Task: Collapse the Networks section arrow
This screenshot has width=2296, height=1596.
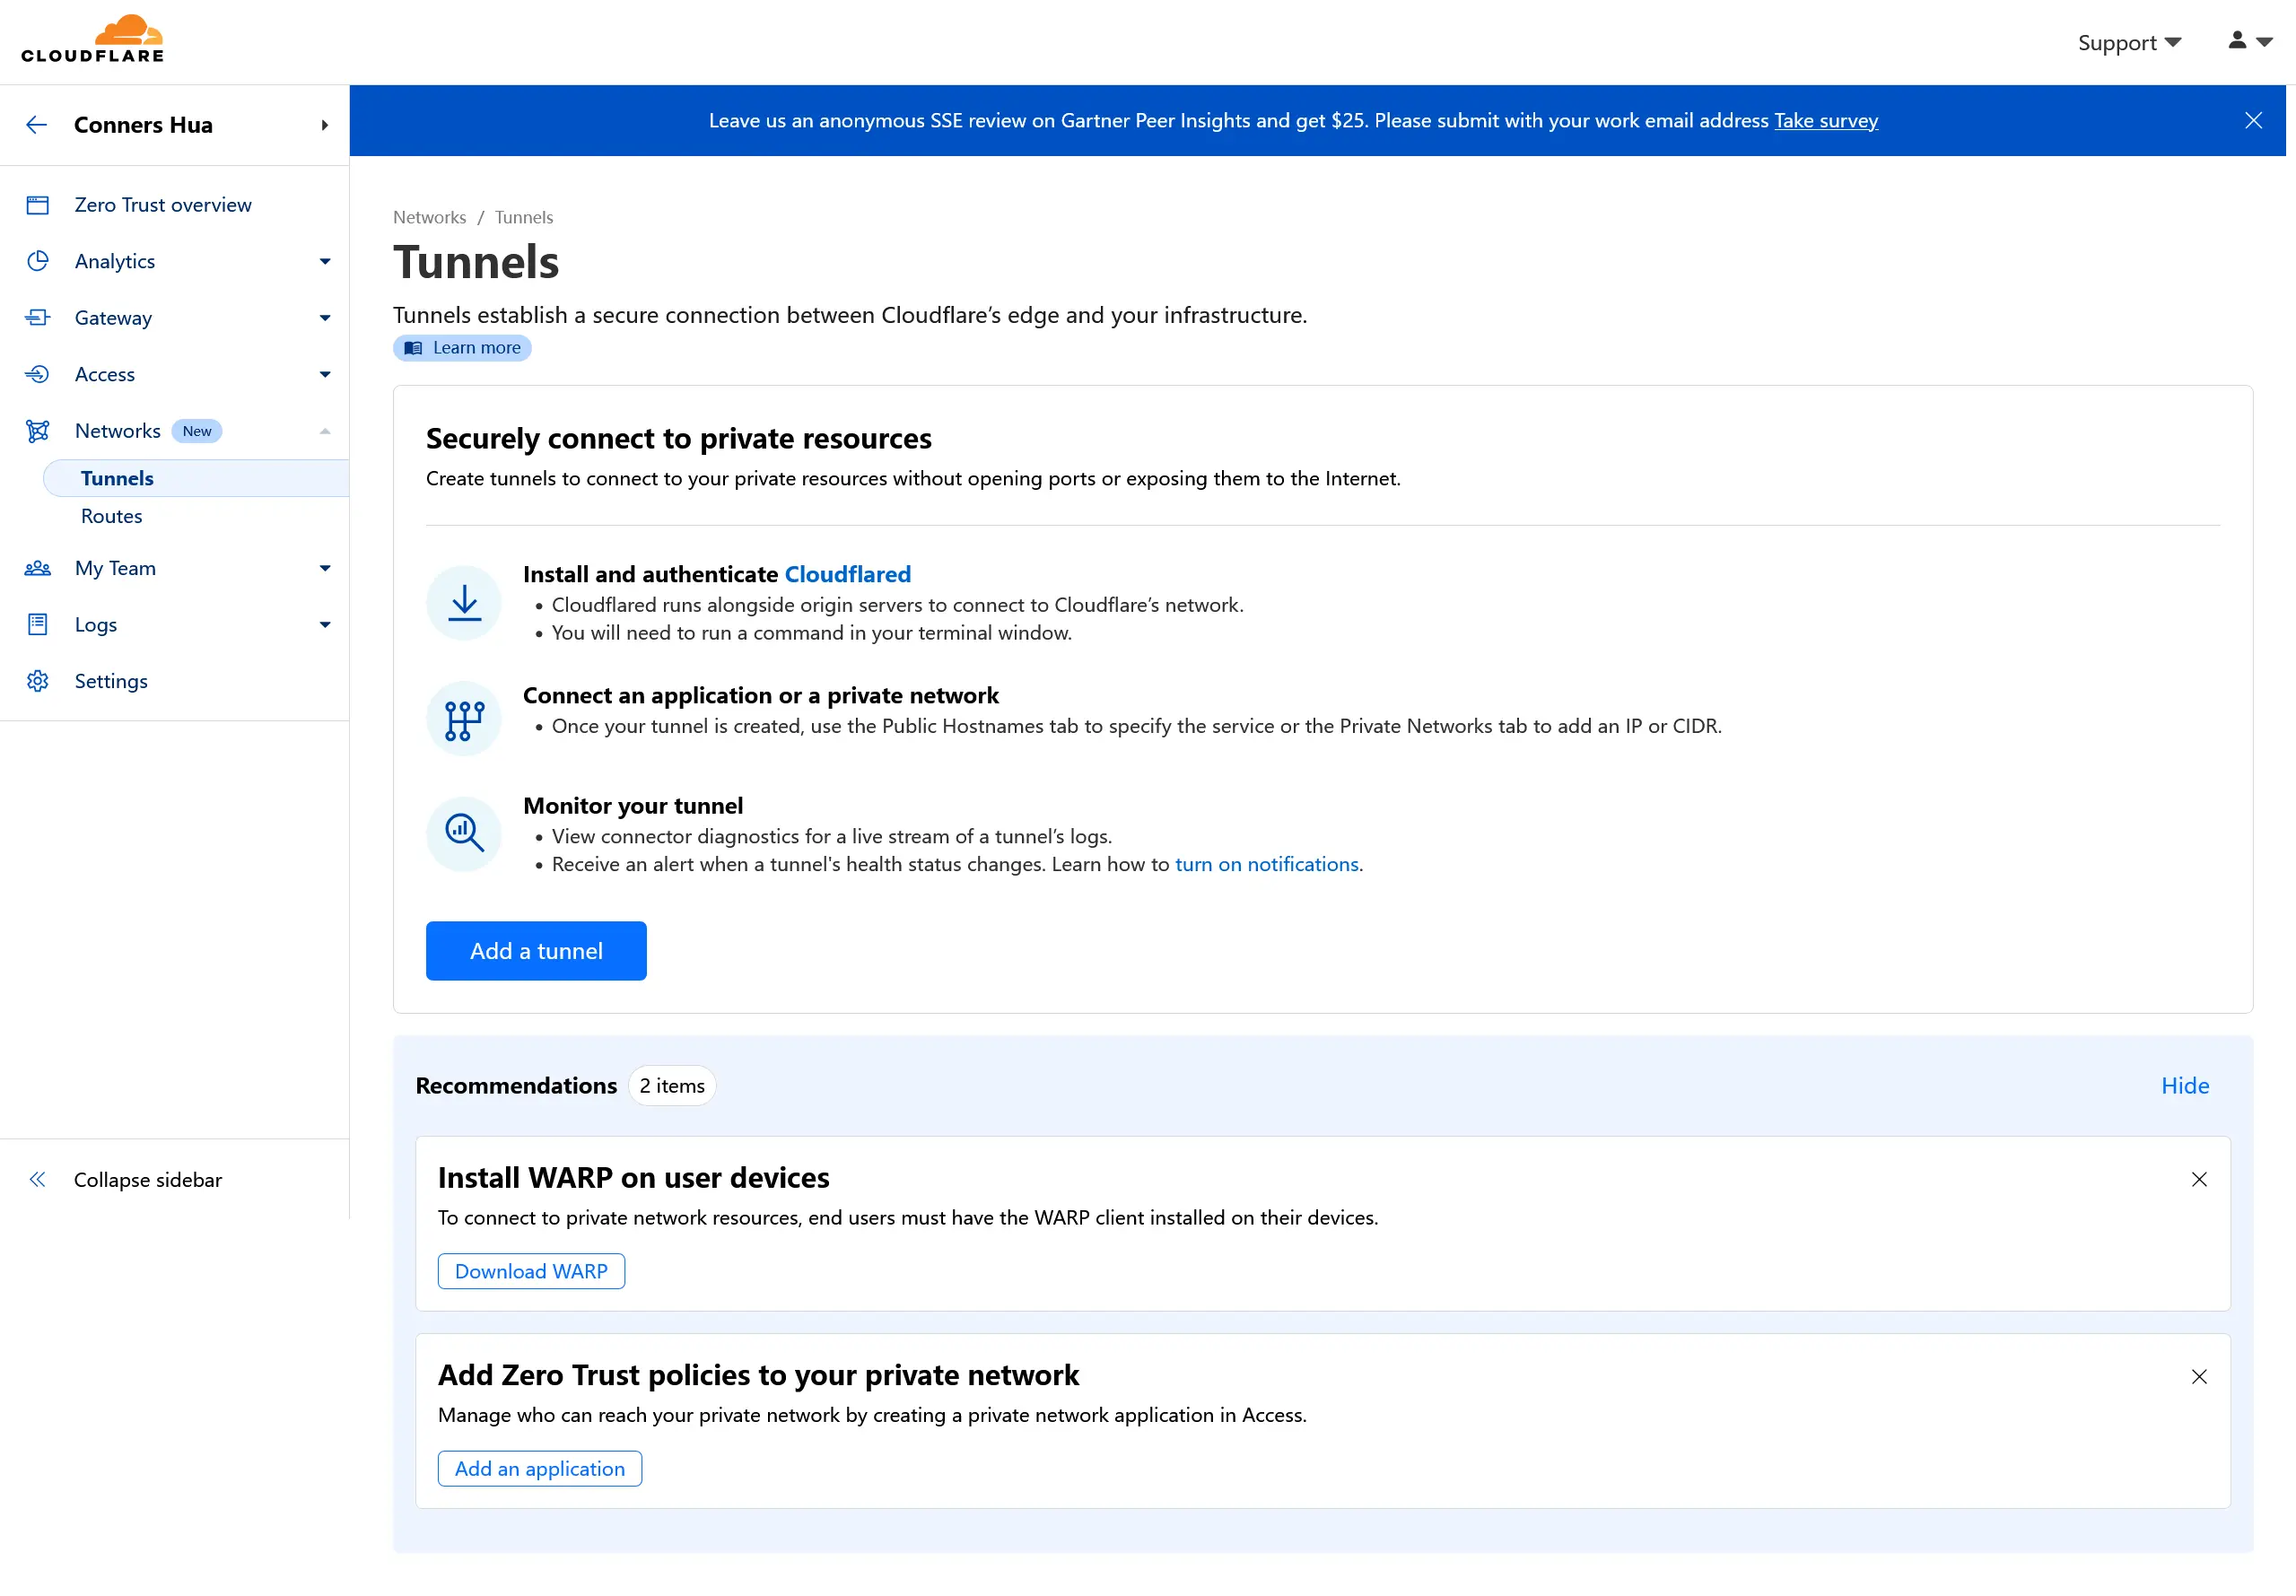Action: 325,431
